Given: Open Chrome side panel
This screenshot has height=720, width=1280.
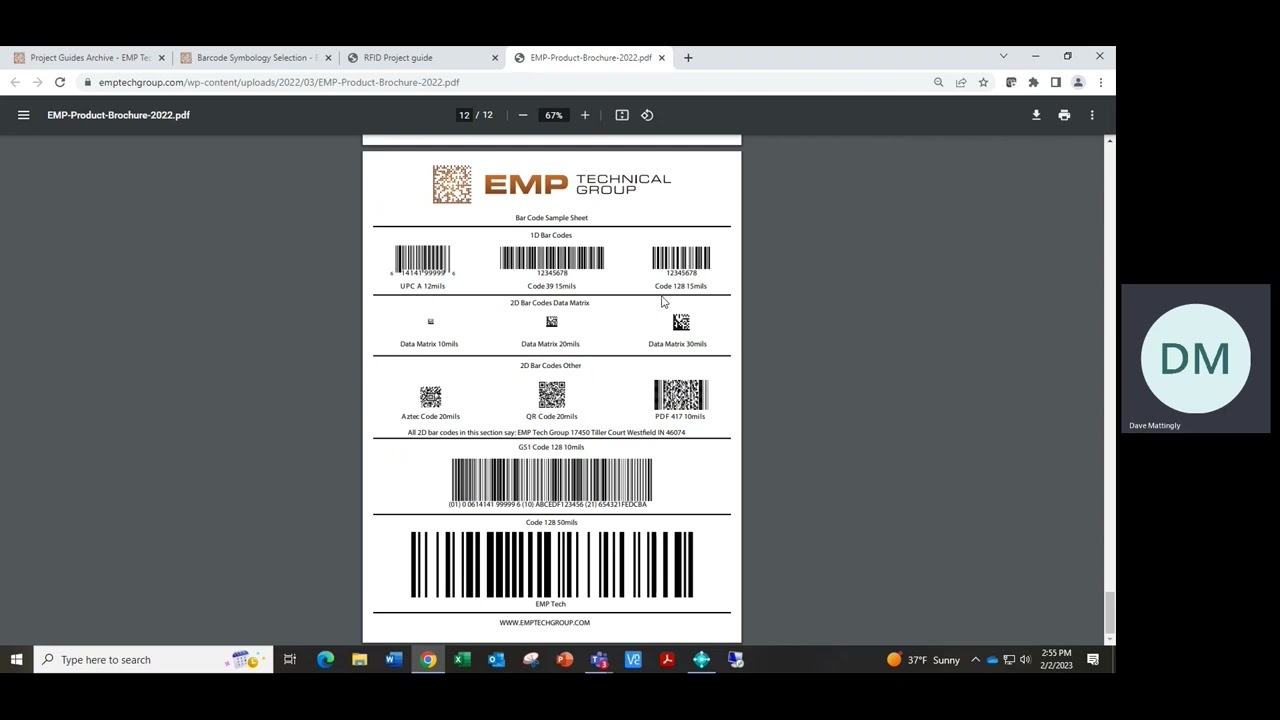Looking at the screenshot, I should [x=1055, y=82].
